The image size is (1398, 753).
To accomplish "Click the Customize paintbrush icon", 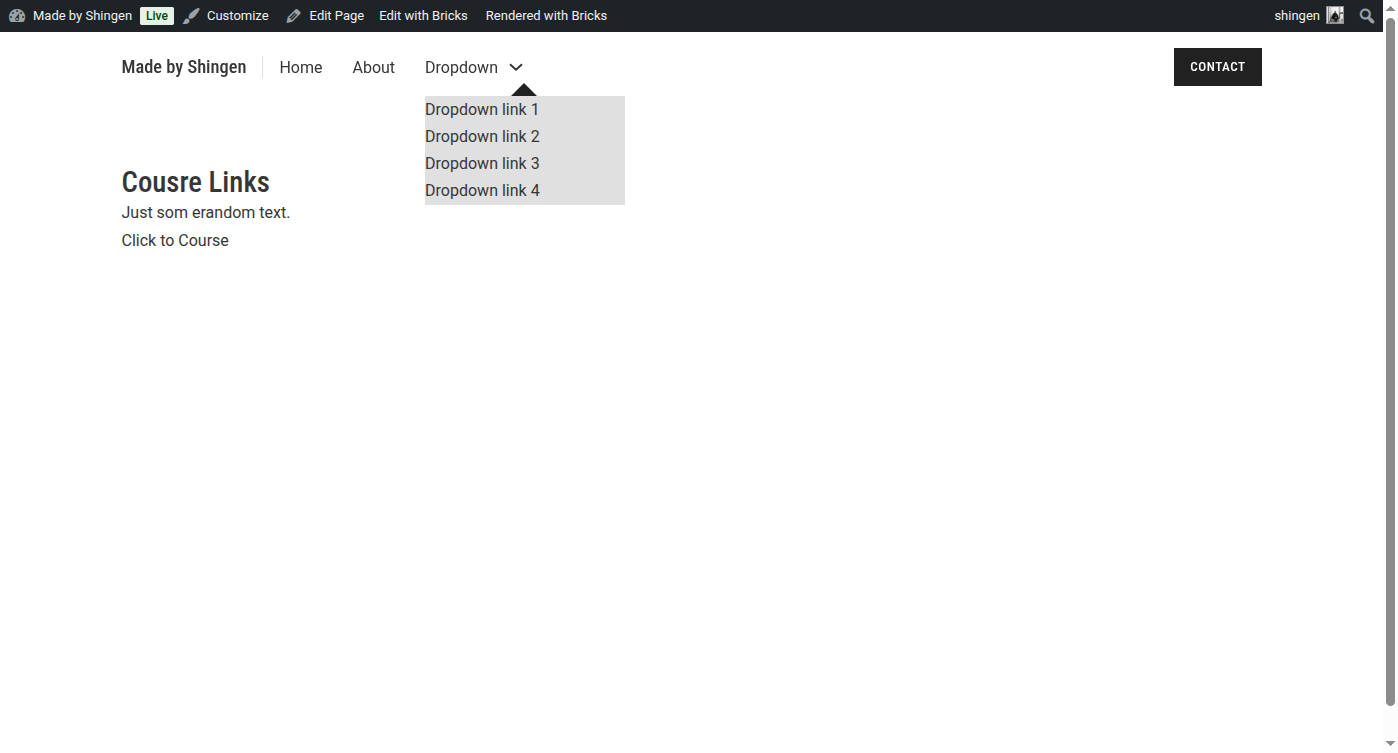I will click(191, 16).
